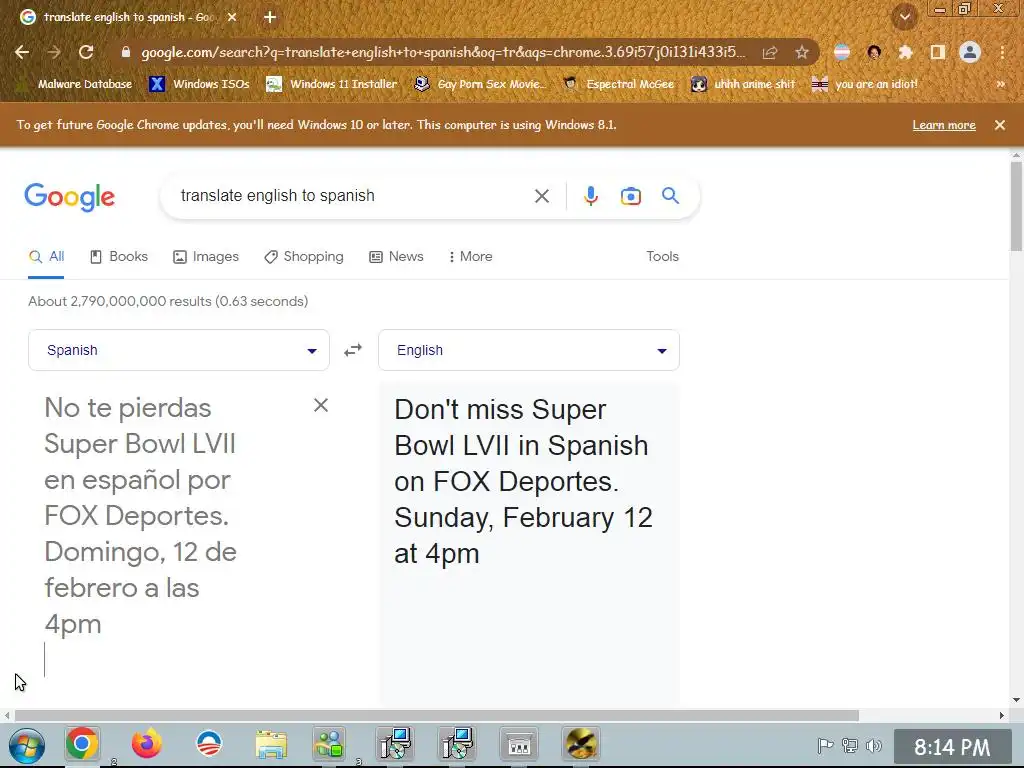Switch to the News tab
This screenshot has height=768, width=1024.
[396, 257]
